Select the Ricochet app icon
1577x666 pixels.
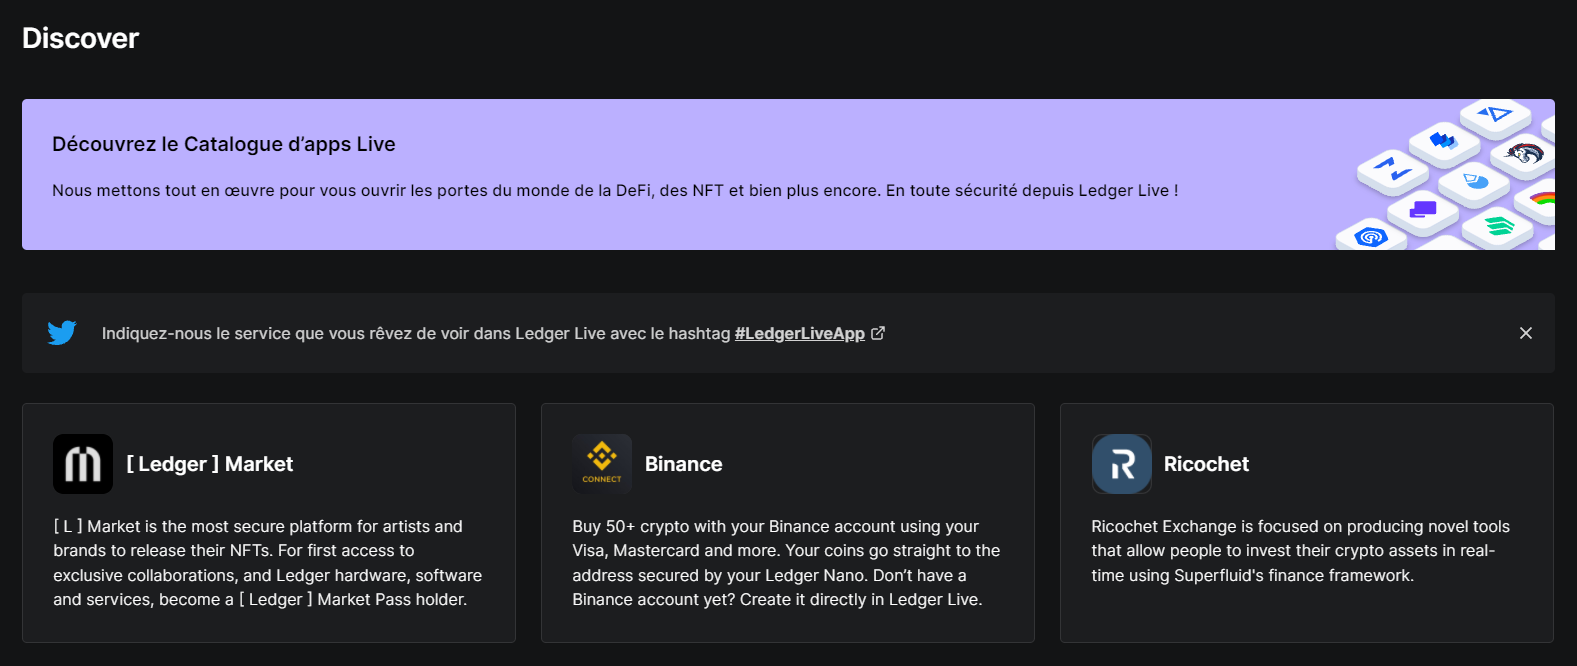(x=1121, y=464)
